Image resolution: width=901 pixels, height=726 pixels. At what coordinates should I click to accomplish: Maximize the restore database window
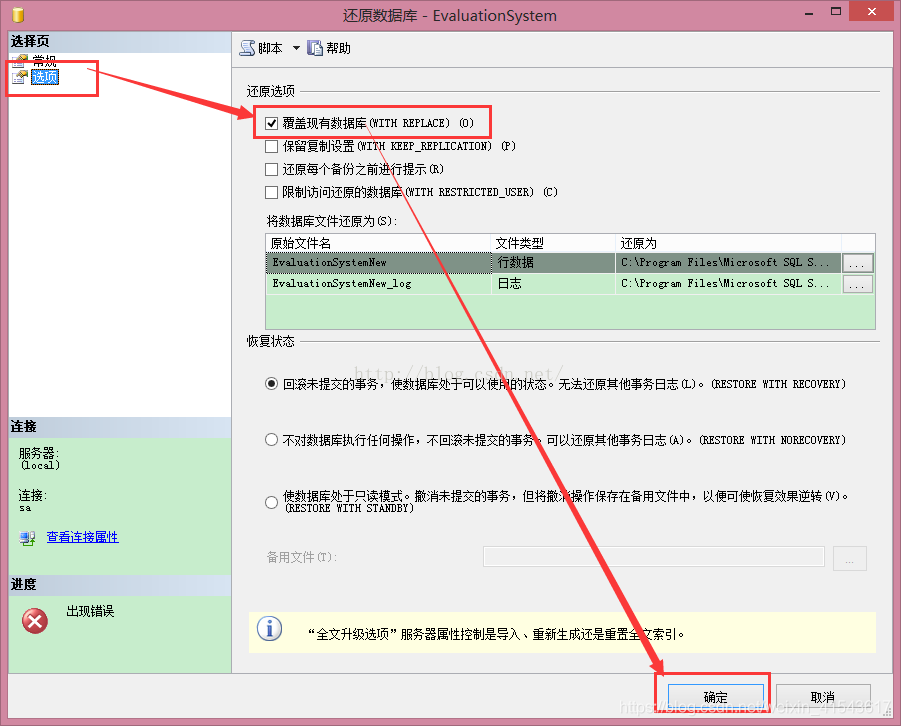[x=836, y=11]
